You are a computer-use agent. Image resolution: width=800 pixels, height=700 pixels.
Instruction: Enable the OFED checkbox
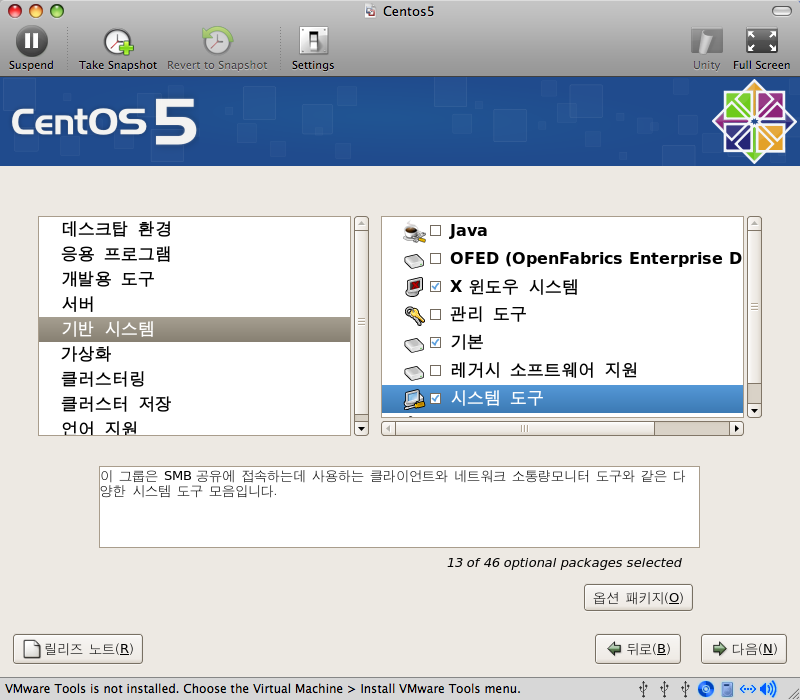point(435,258)
